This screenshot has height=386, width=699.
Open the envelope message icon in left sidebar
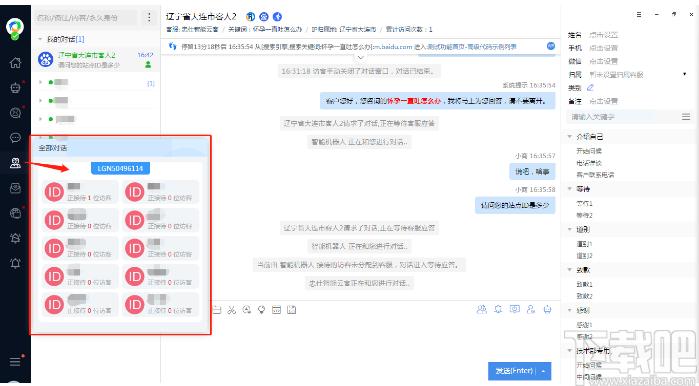15,188
